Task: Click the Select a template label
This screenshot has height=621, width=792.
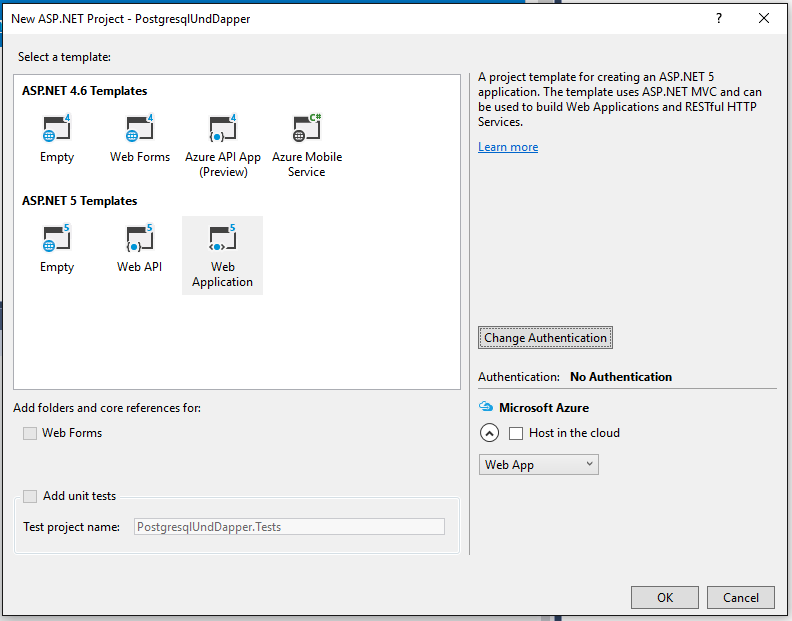Action: click(x=64, y=57)
